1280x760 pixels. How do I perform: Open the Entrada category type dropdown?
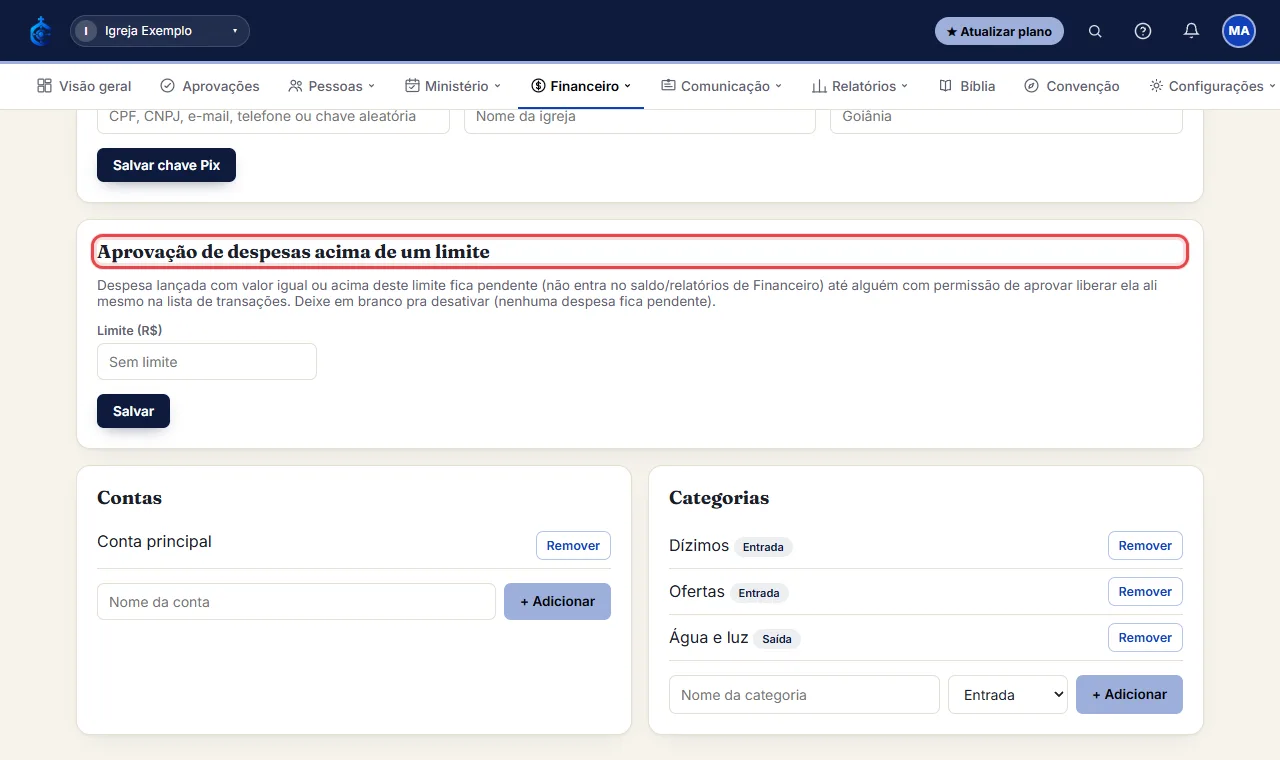pyautogui.click(x=1008, y=695)
